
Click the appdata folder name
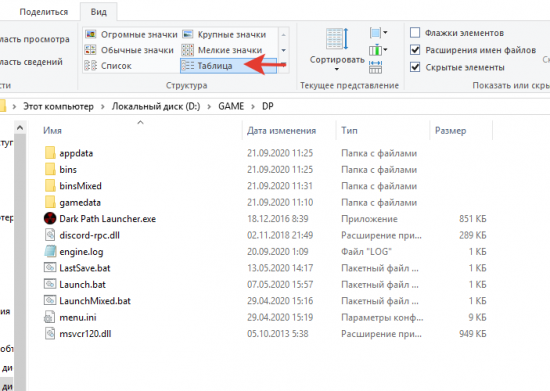(x=76, y=153)
